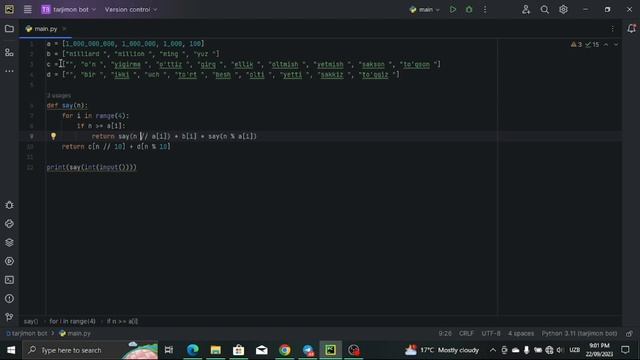Open Microsoft Edge from taskbar
The width and height of the screenshot is (640, 360).
point(193,350)
